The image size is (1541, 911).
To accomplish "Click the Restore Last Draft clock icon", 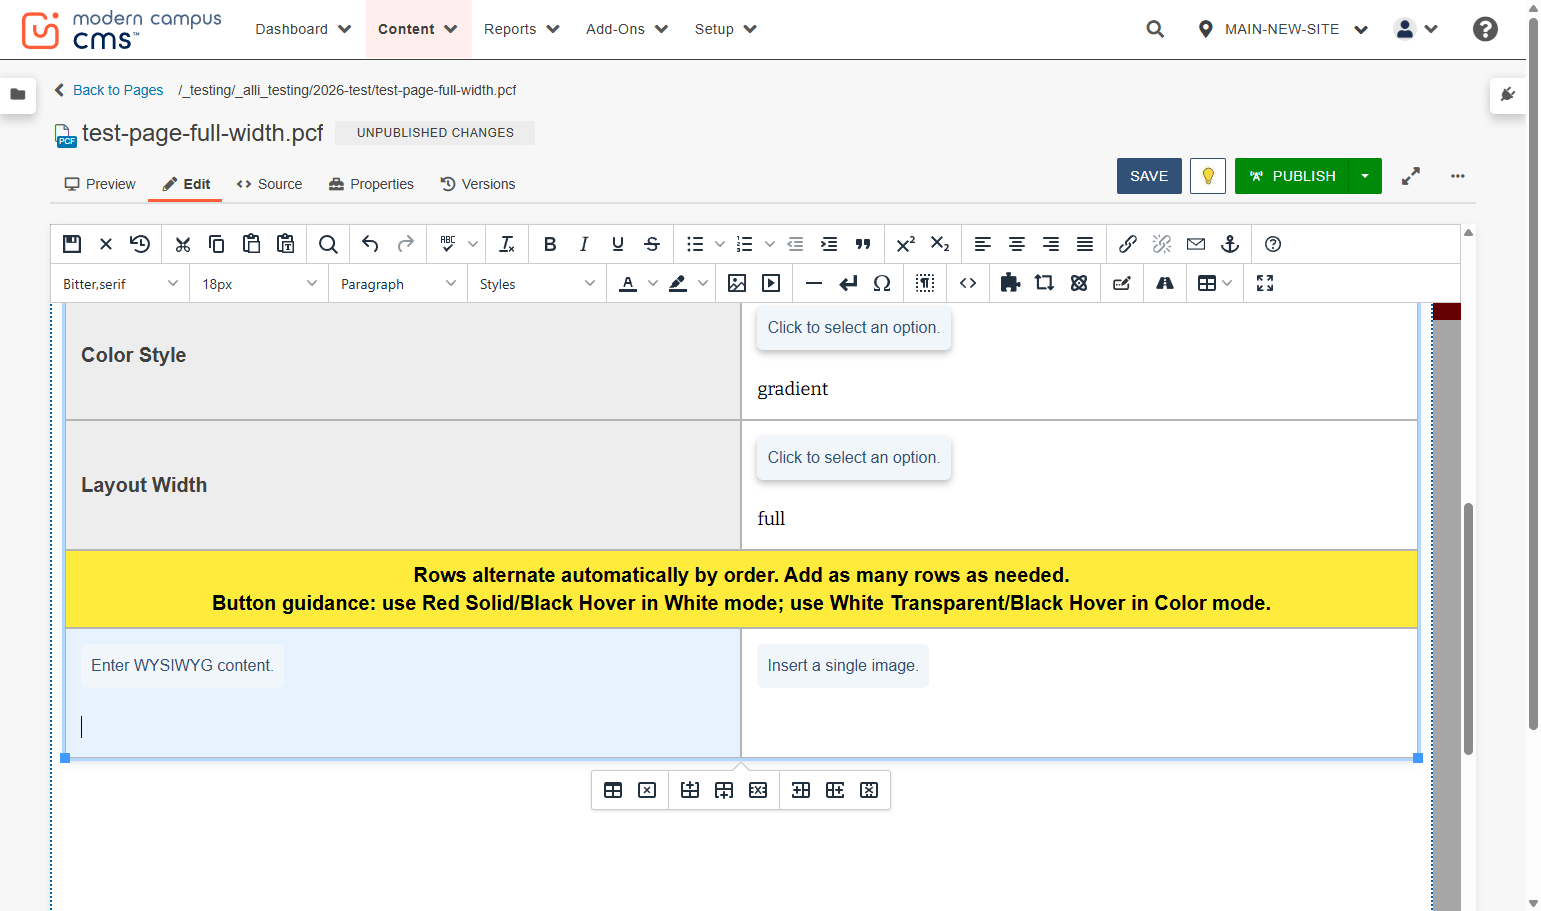I will (x=140, y=244).
